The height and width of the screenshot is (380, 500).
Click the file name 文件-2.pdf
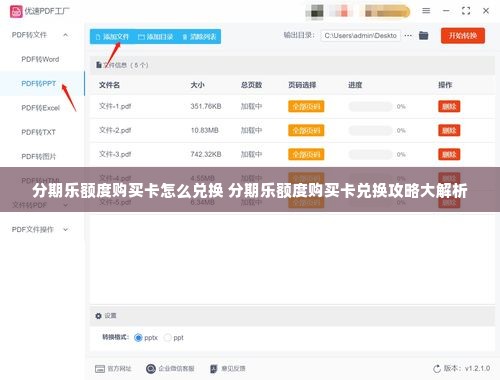coord(115,130)
